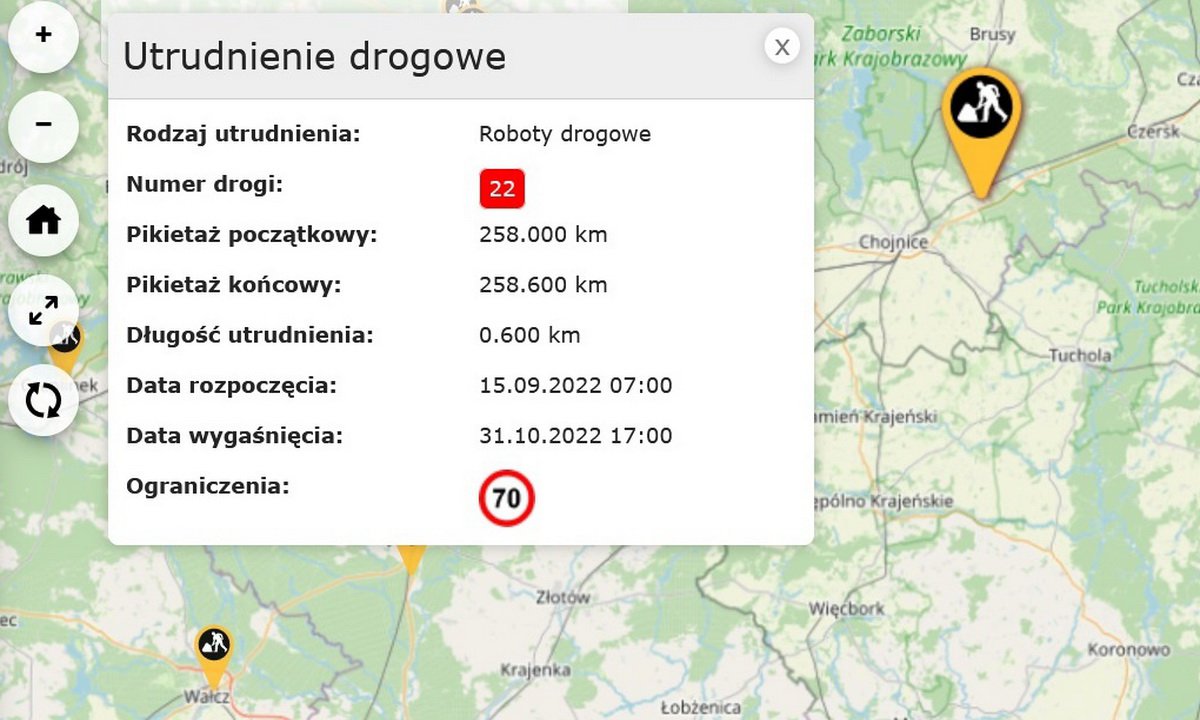Click the 70 speed limit sign
The height and width of the screenshot is (720, 1200).
click(x=507, y=498)
